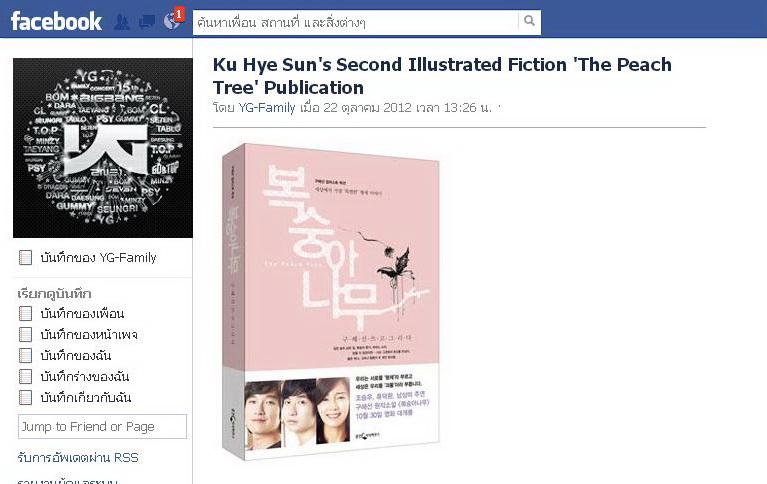767x484 pixels.
Task: Open the บันทึกของหน้าเพจ notes link
Action: [x=89, y=334]
